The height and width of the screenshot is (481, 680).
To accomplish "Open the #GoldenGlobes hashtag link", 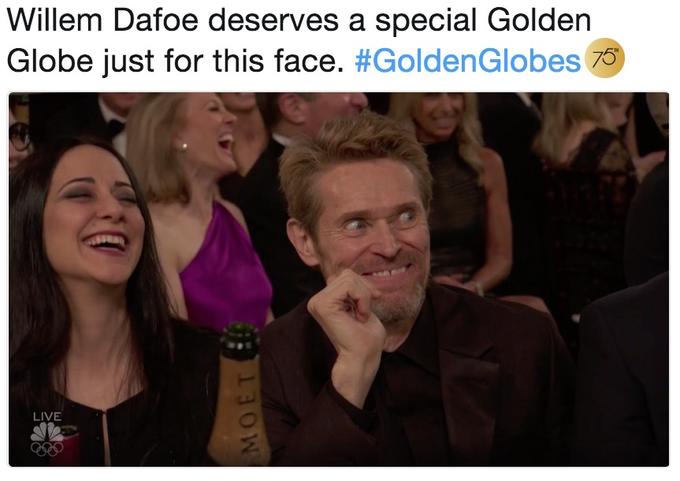I will pyautogui.click(x=468, y=61).
